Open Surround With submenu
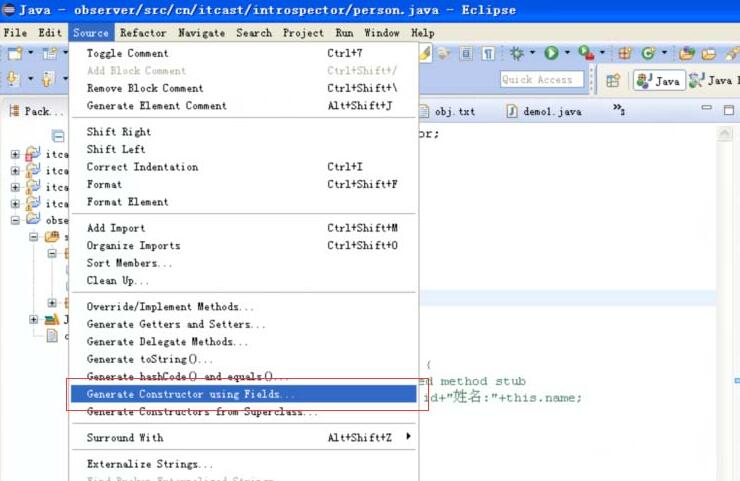Screen dimensions: 740x481 [x=125, y=438]
